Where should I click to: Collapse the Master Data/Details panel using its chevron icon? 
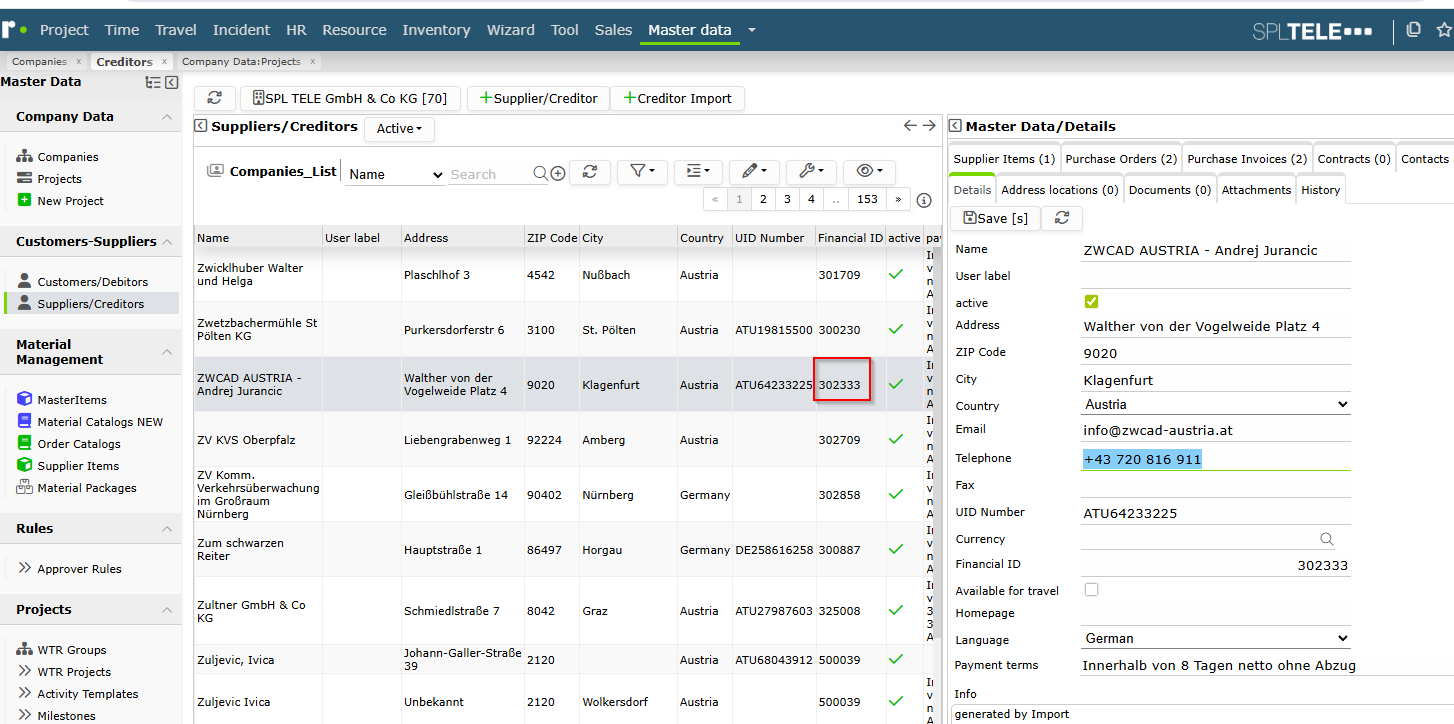coord(955,126)
